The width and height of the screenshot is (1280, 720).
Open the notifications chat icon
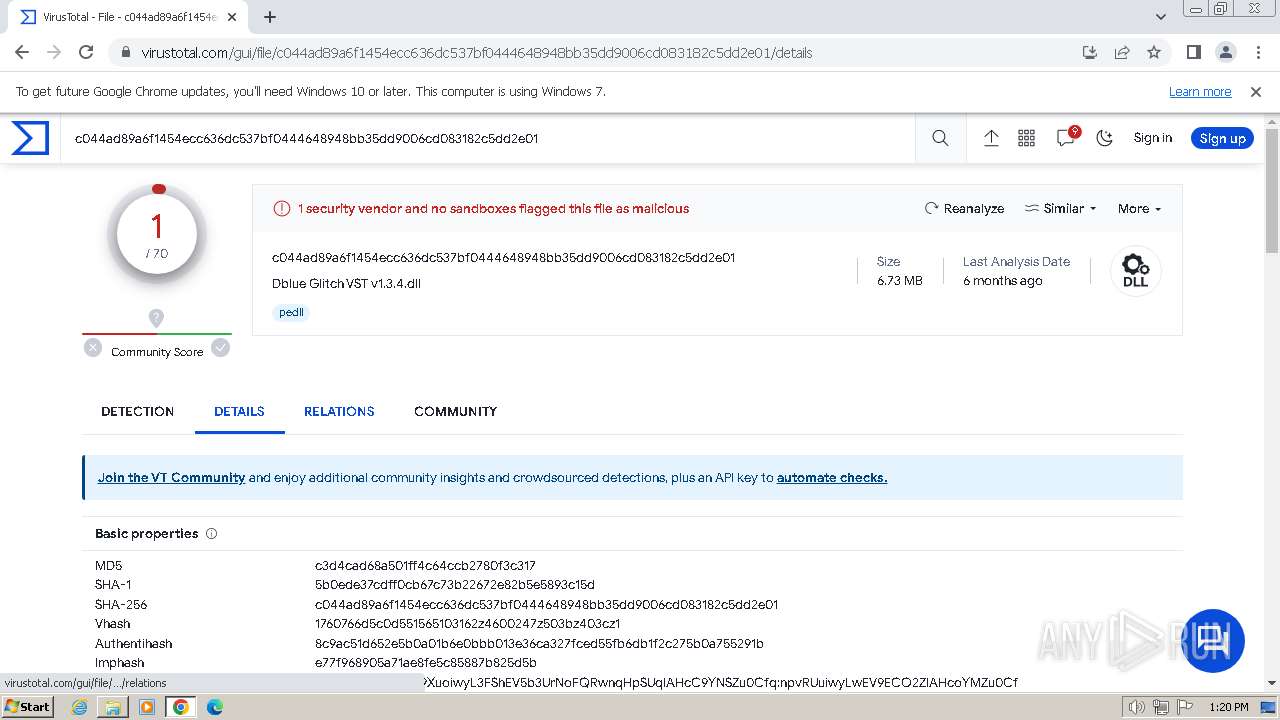click(x=1066, y=138)
